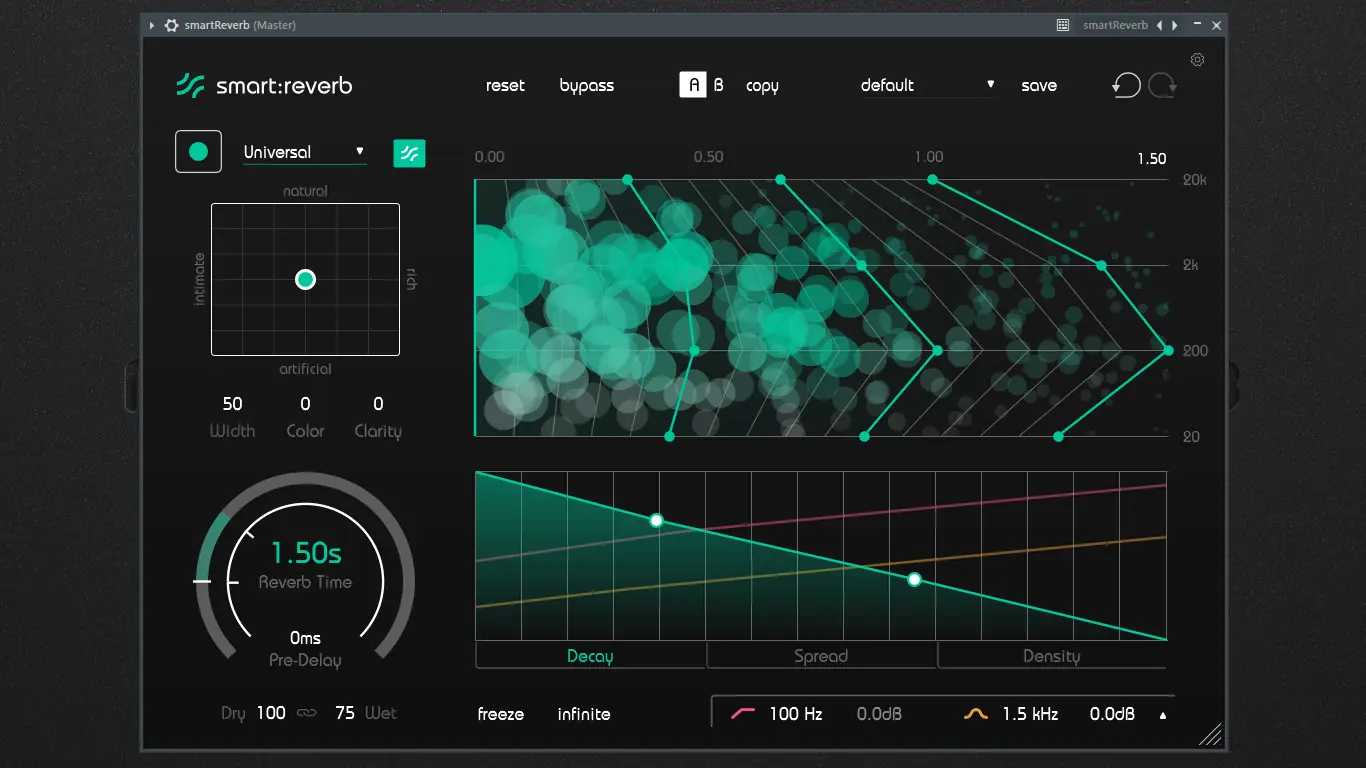Click the preset list icon in title bar
The width and height of the screenshot is (1366, 768).
(1063, 25)
